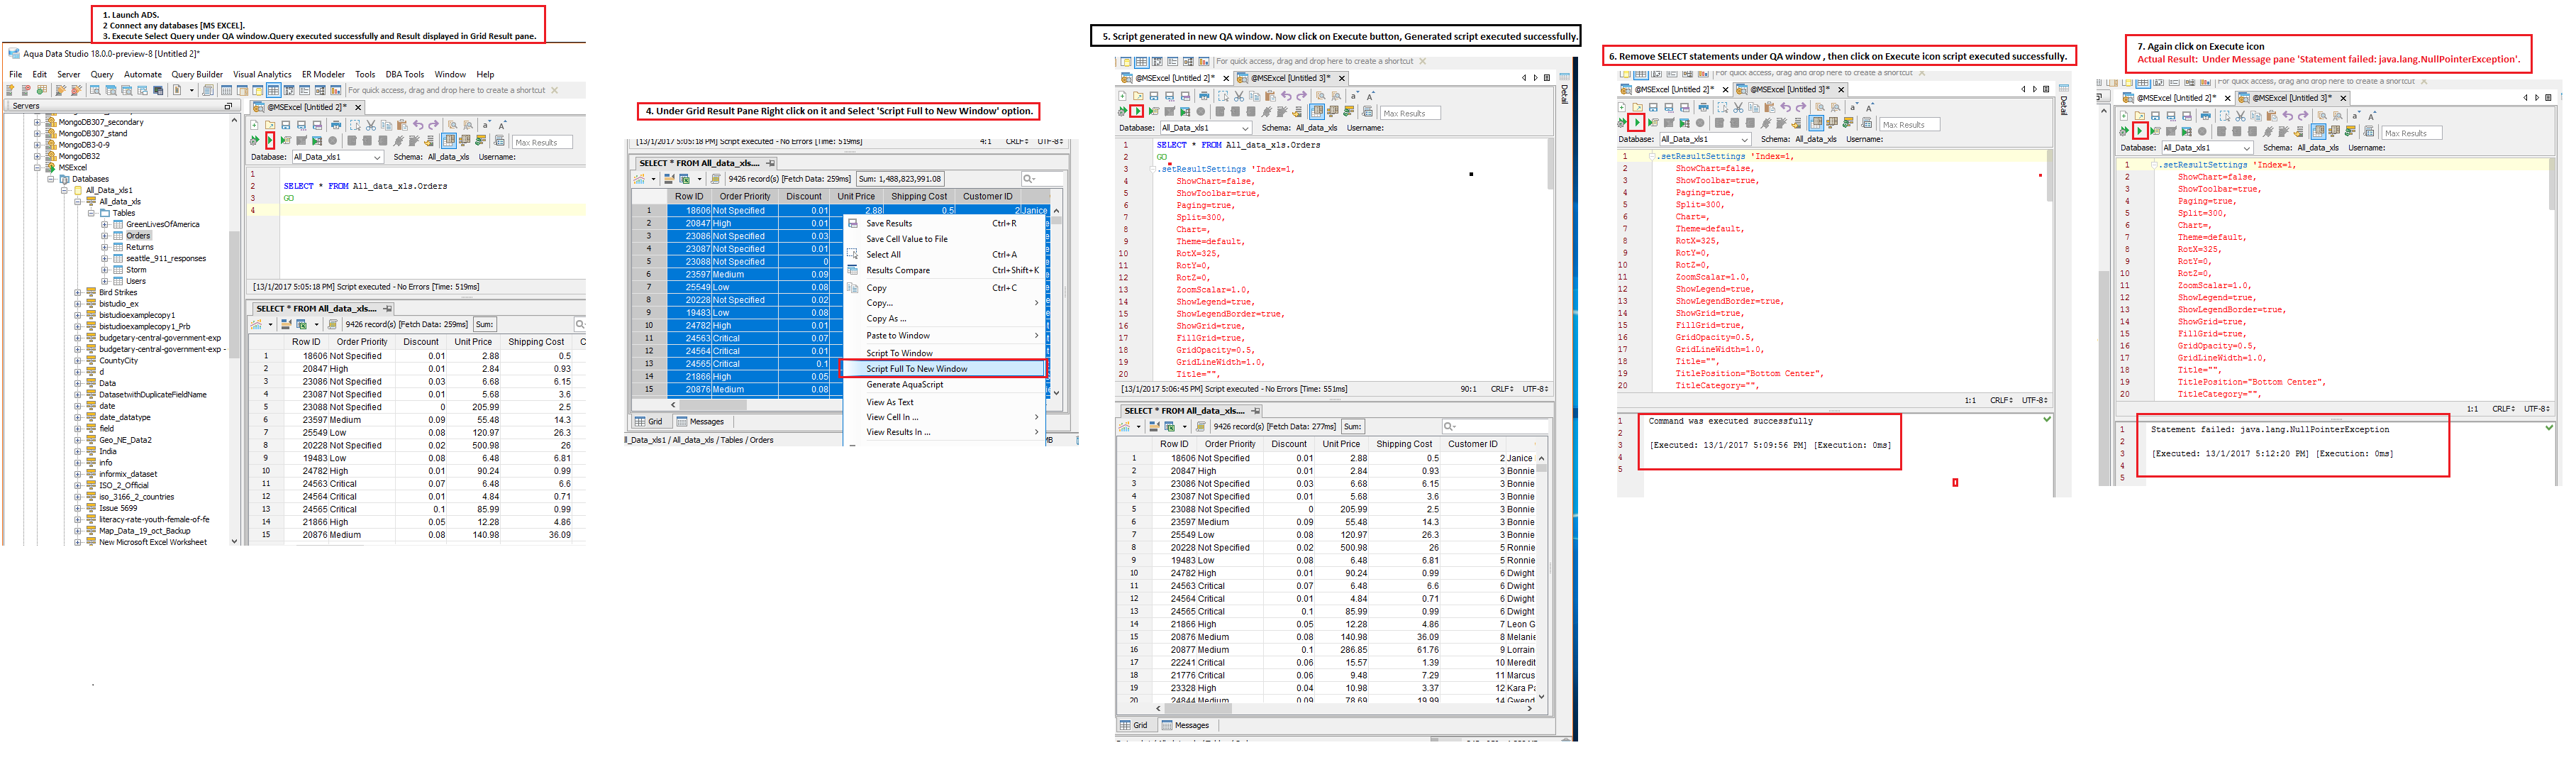Screen dimensions: 2576x772
Task: Click Servers panel restore/float icon
Action: coord(228,107)
